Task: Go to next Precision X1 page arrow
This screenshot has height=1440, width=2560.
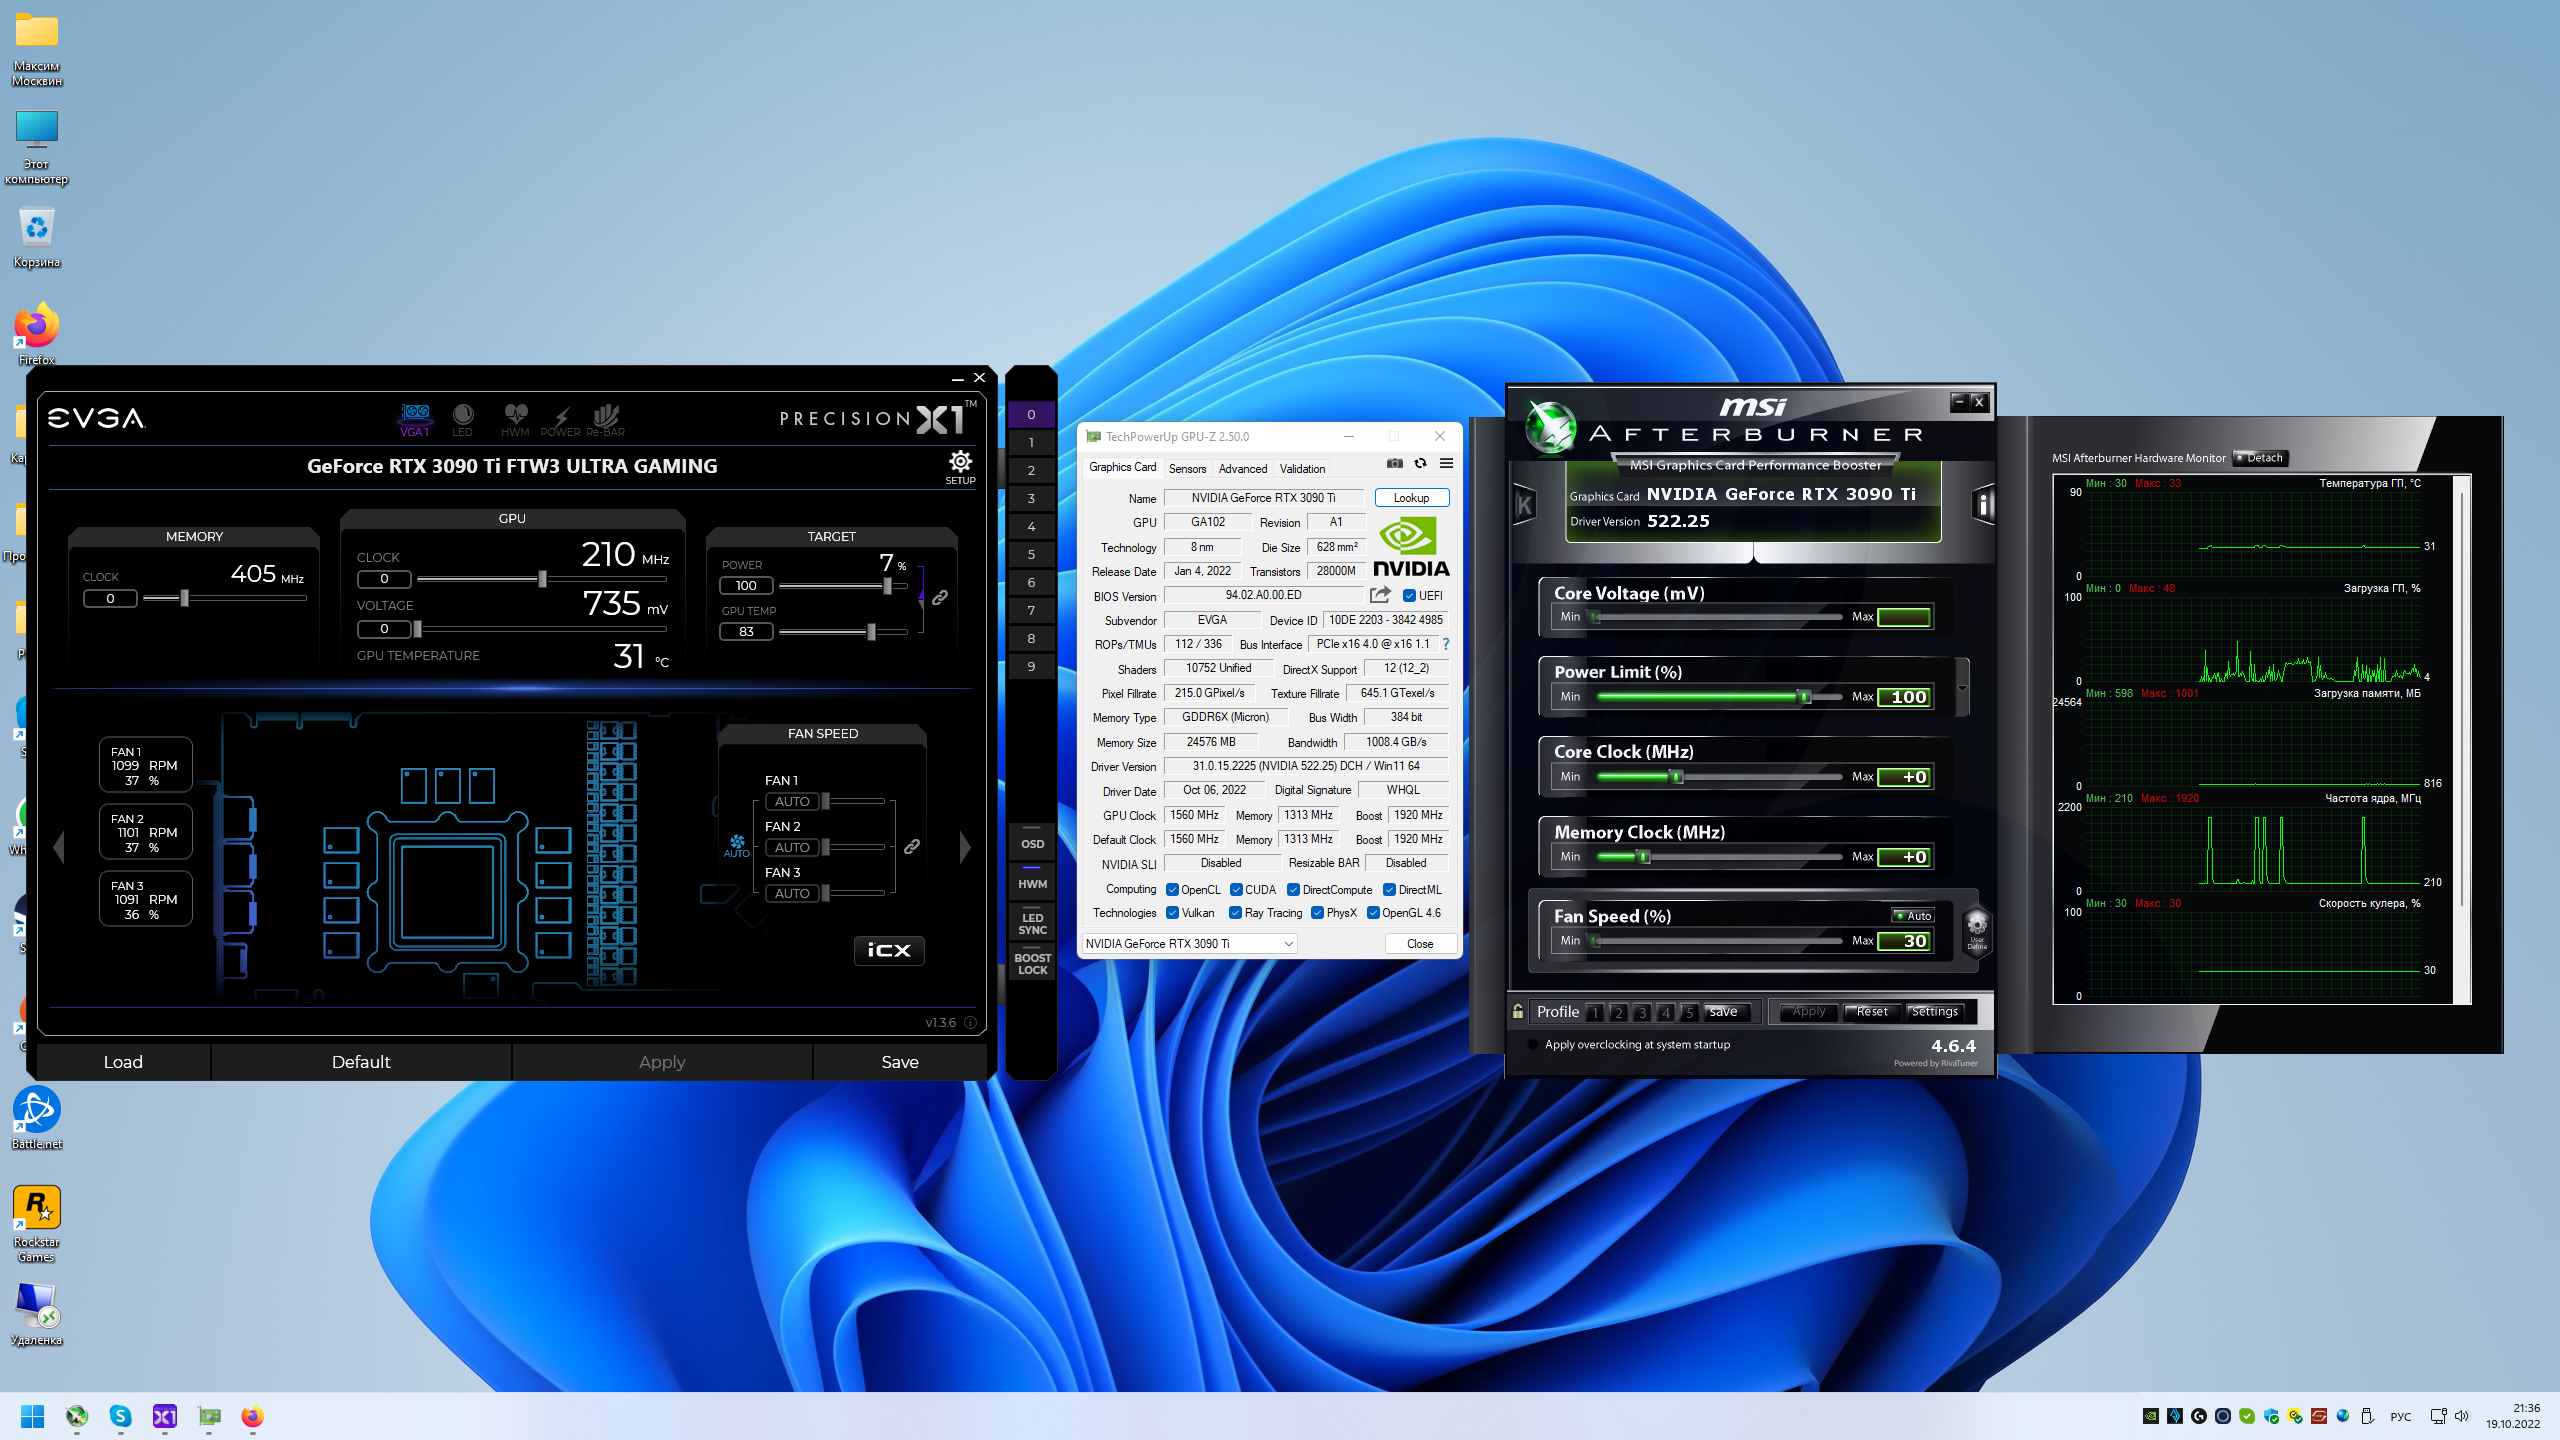Action: [x=965, y=847]
